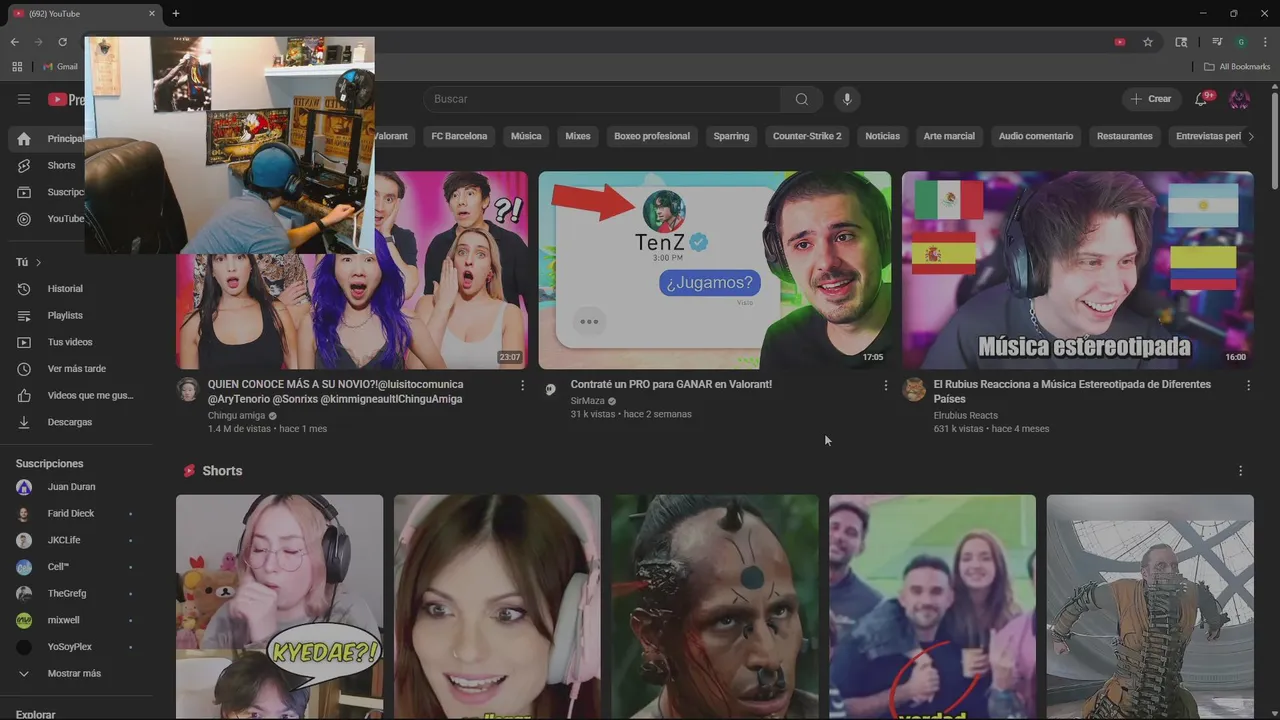Select the Counter-Strike 2 chip
This screenshot has width=1280, height=720.
click(x=807, y=136)
